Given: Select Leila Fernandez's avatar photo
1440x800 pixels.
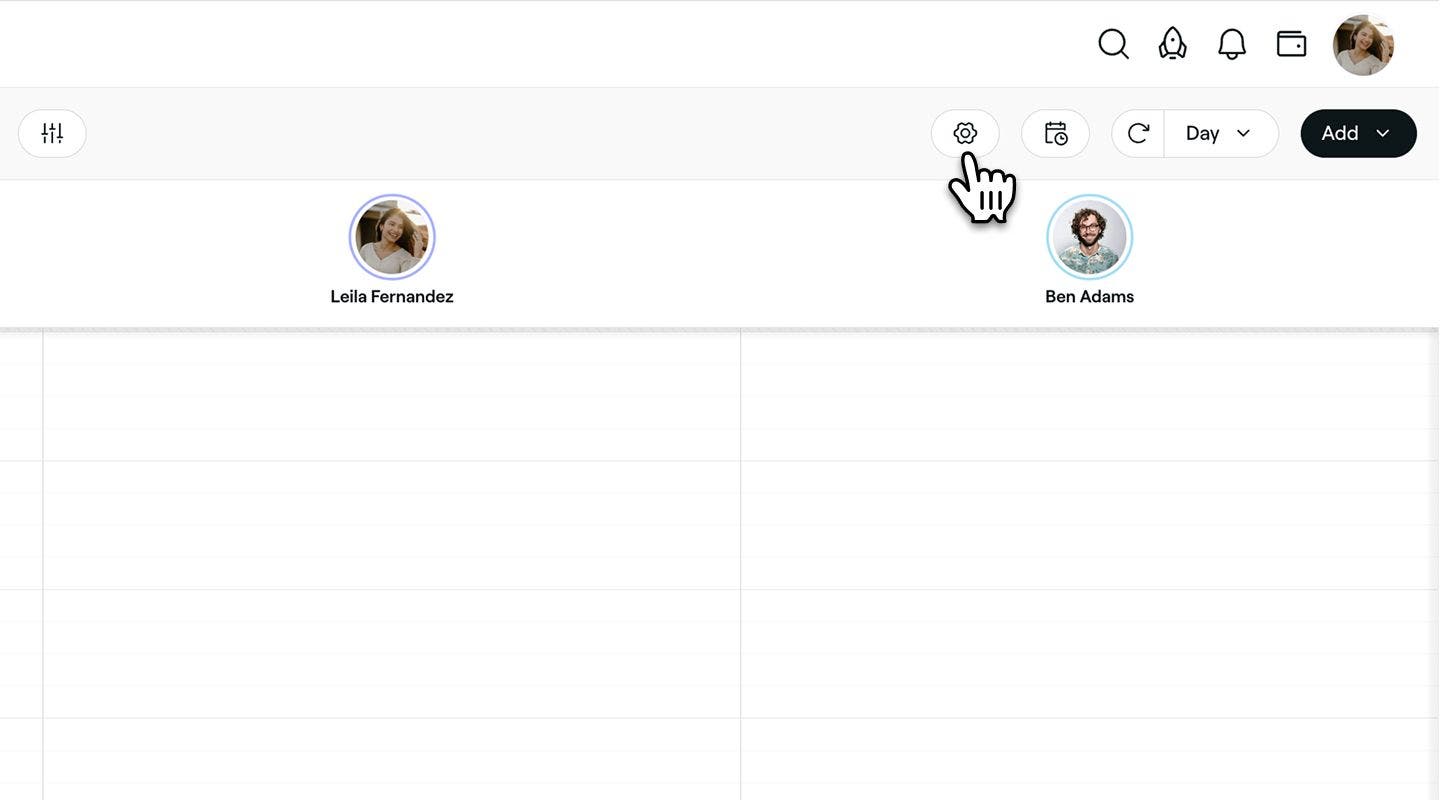Looking at the screenshot, I should 392,237.
